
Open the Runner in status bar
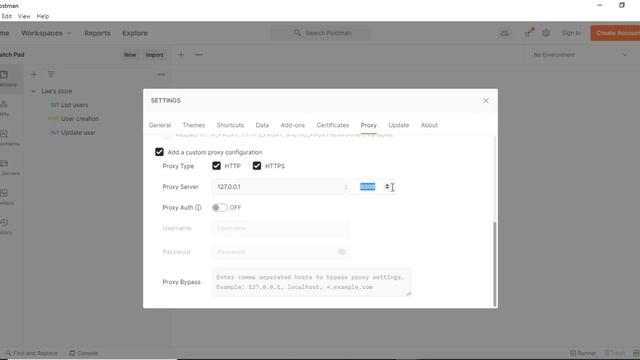(583, 353)
